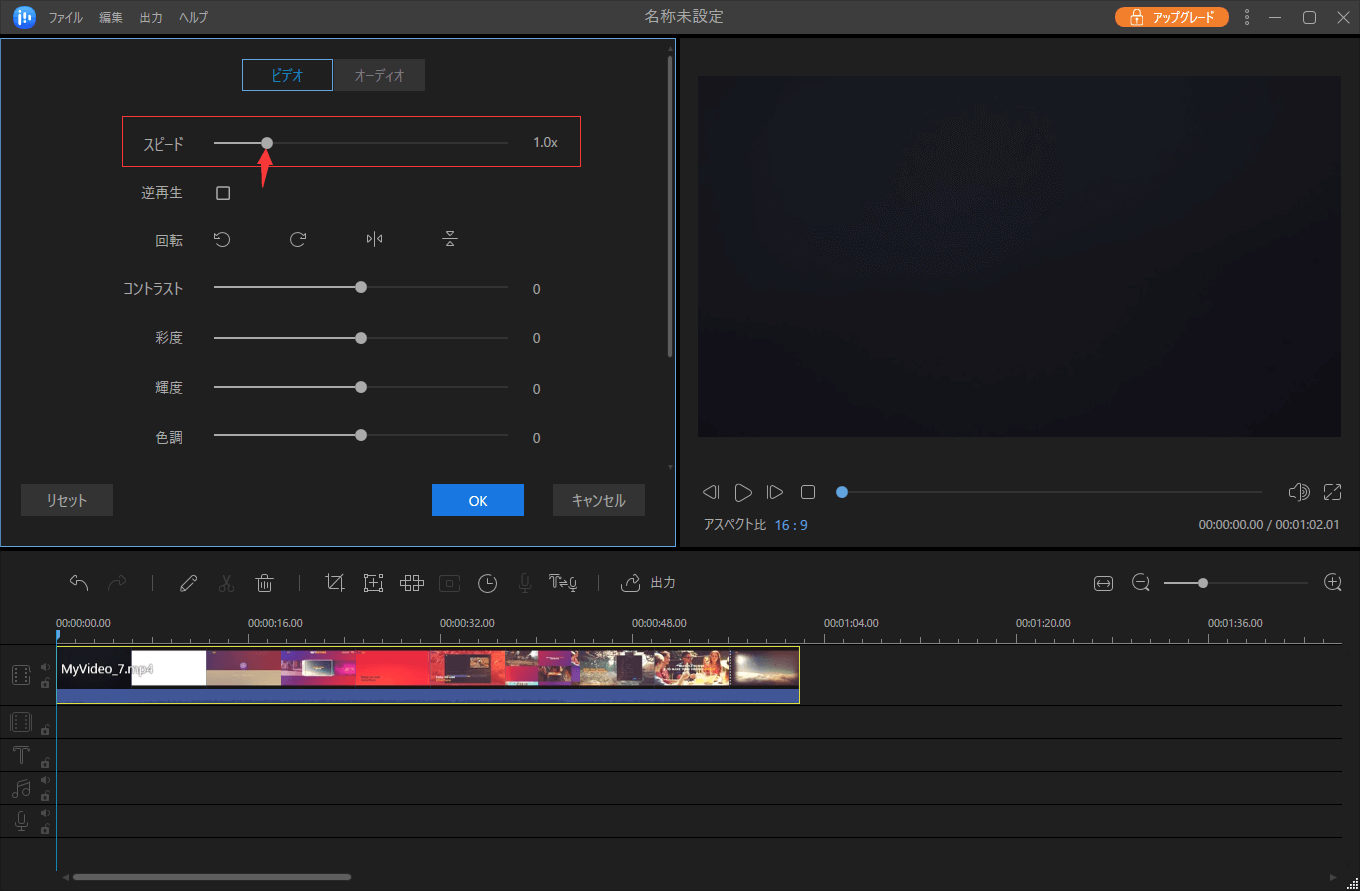Image resolution: width=1360 pixels, height=891 pixels.
Task: Click the スピード slider handle
Action: [267, 143]
